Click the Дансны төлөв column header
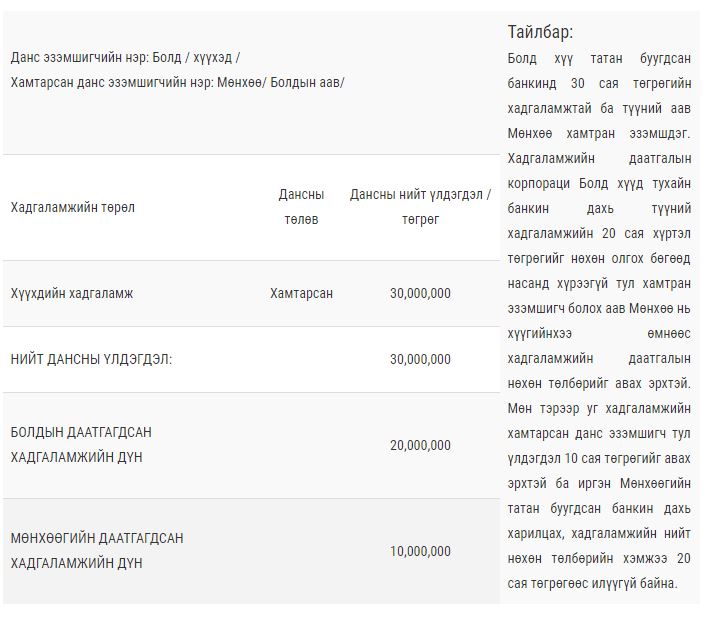This screenshot has height=617, width=725. click(x=301, y=207)
